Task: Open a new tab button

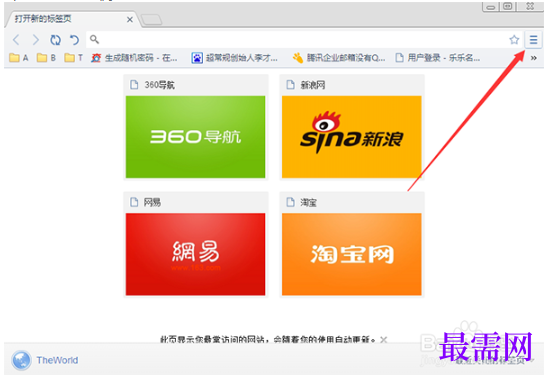Action: coord(151,20)
